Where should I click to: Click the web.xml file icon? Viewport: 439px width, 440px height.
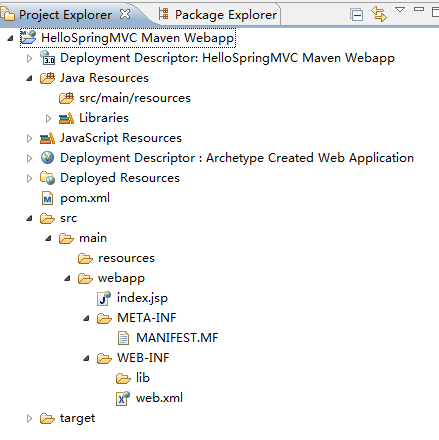tap(123, 398)
